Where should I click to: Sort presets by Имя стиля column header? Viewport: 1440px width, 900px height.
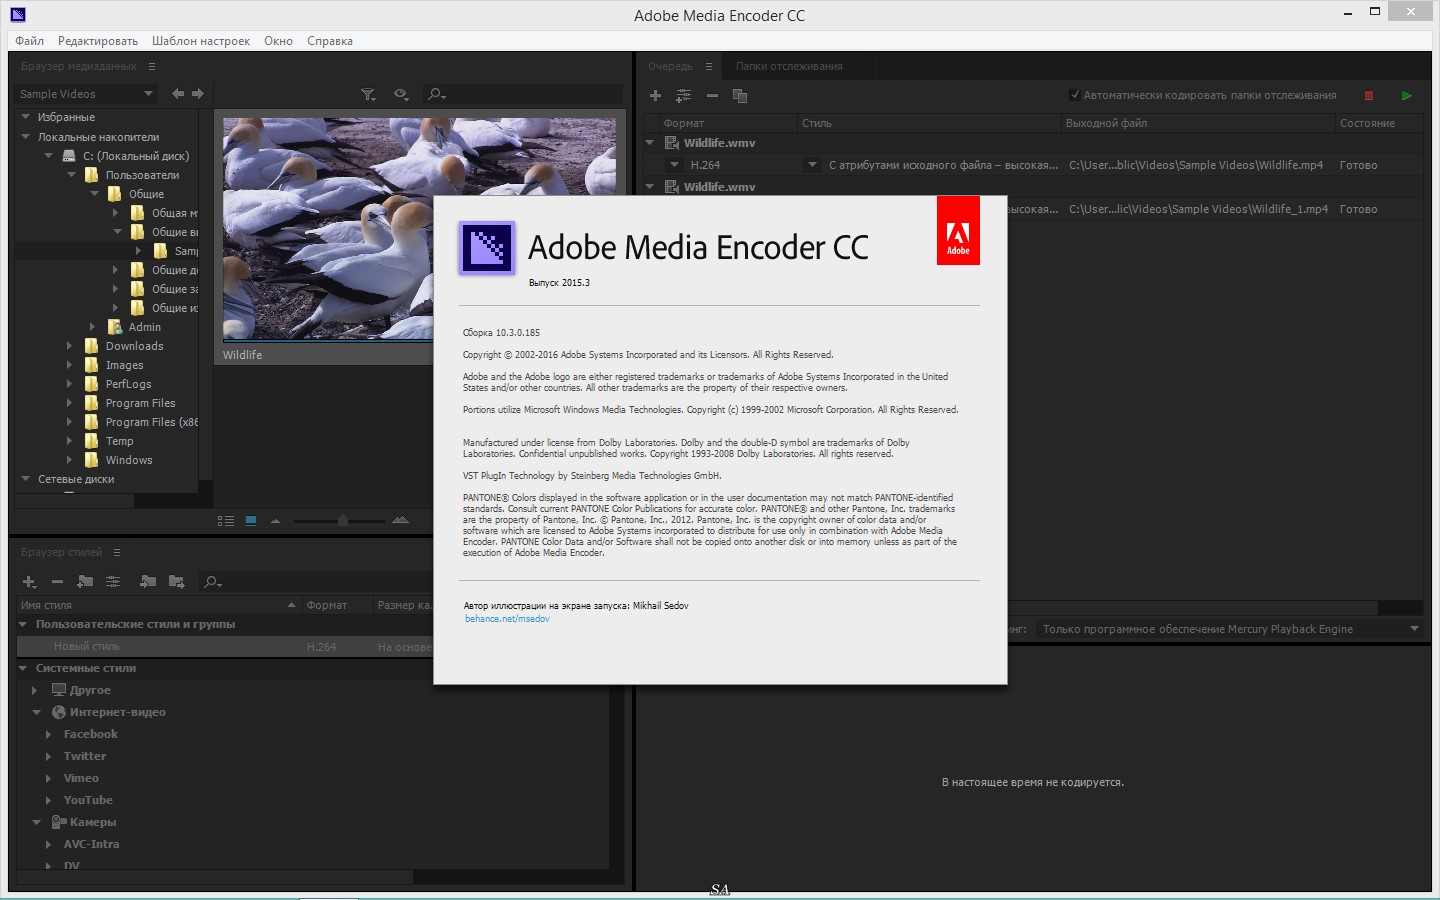[158, 605]
